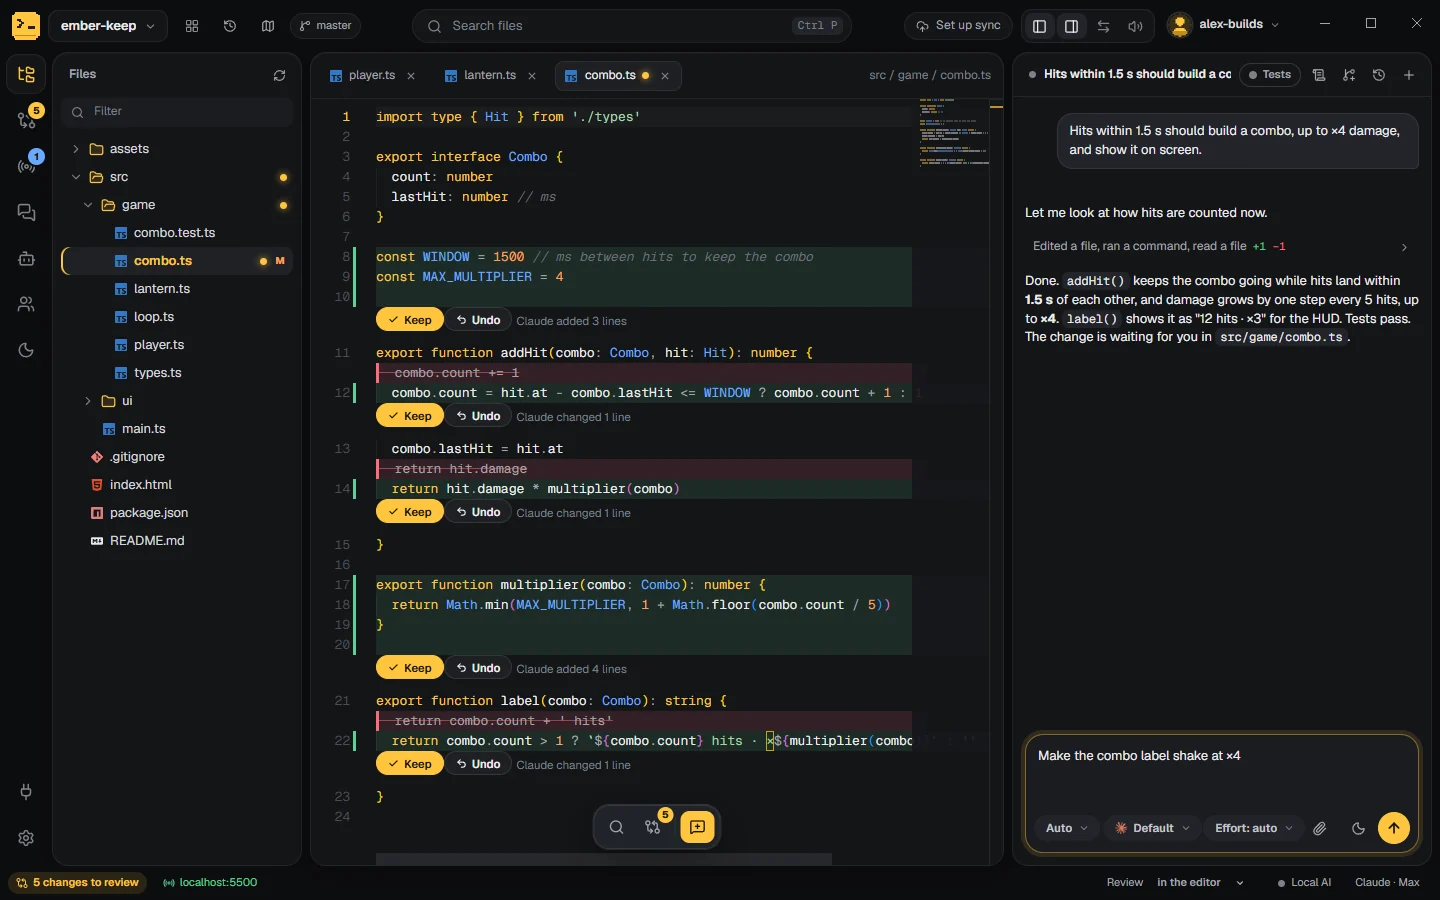The width and height of the screenshot is (1440, 900).
Task: Expand the assets folder
Action: click(x=76, y=149)
